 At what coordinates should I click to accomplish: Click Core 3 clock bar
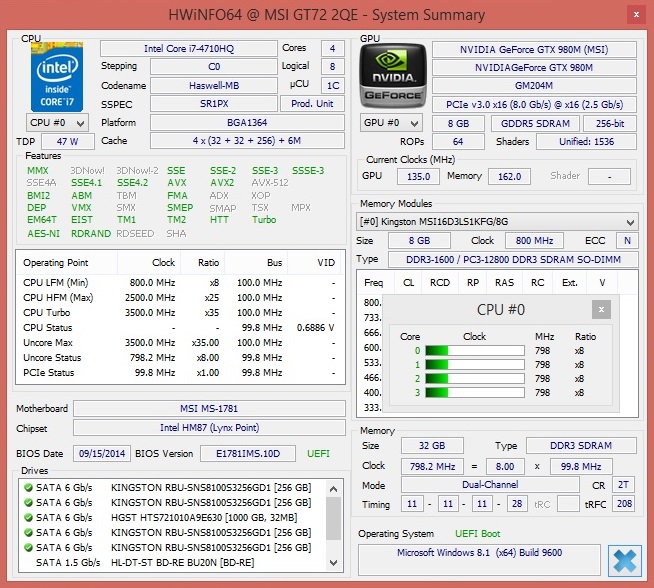(475, 392)
